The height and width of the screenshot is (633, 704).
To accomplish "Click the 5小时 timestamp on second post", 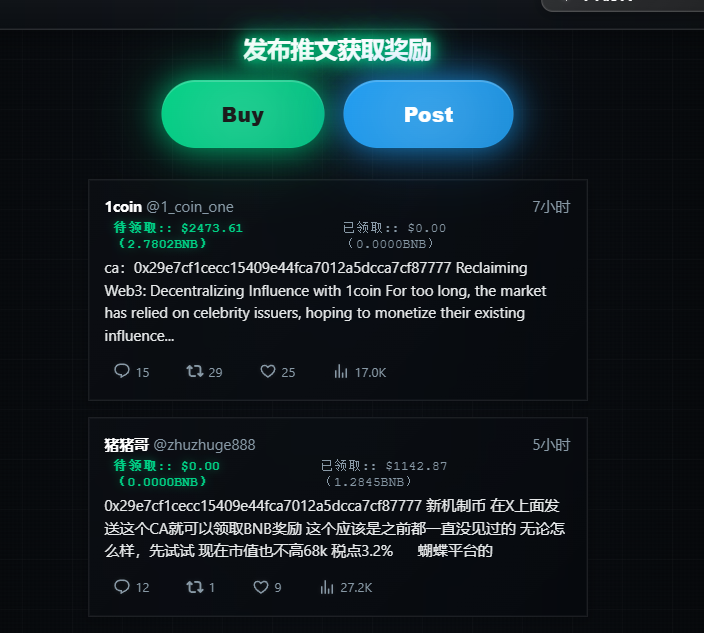I will pyautogui.click(x=551, y=445).
